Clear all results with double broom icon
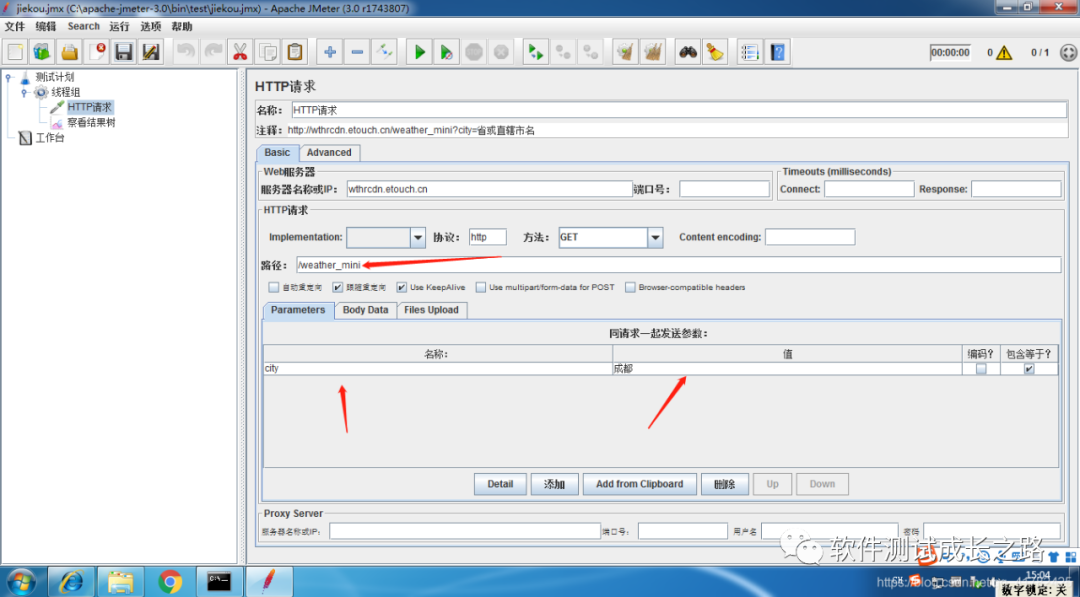This screenshot has width=1080, height=597. 652,52
